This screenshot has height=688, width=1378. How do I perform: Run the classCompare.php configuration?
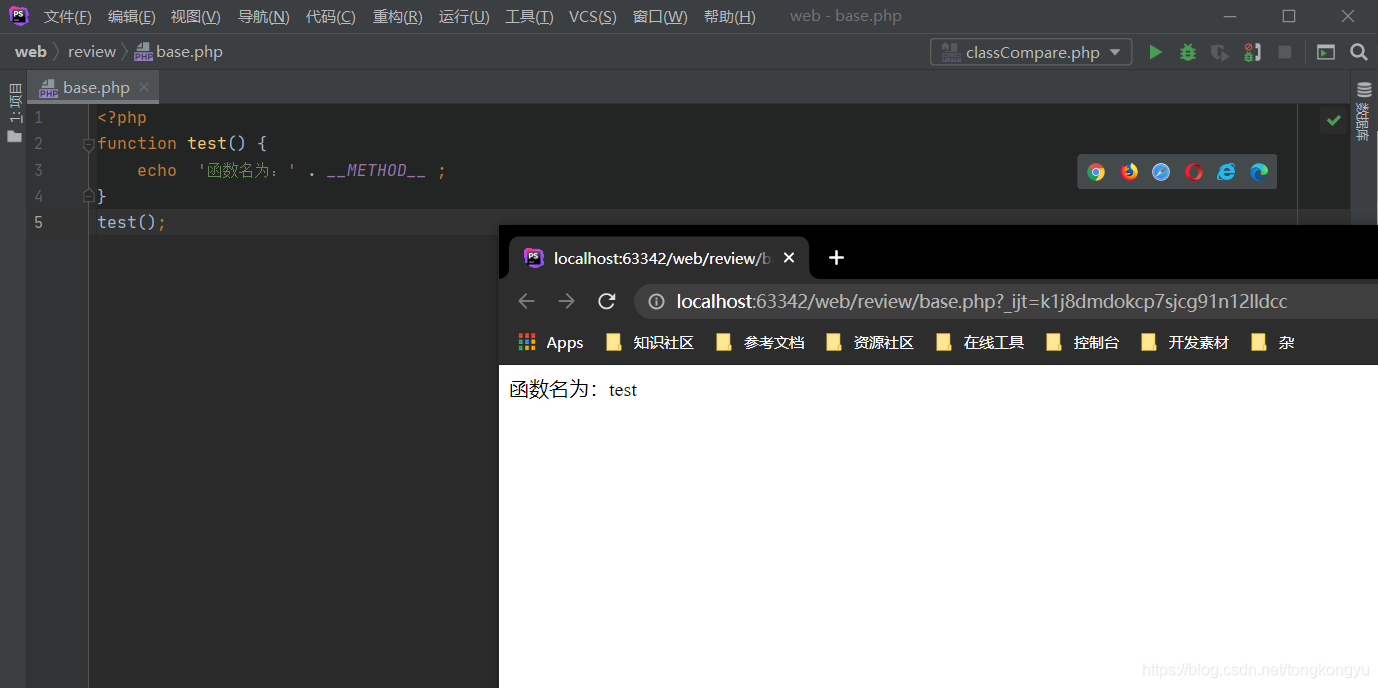click(1155, 52)
